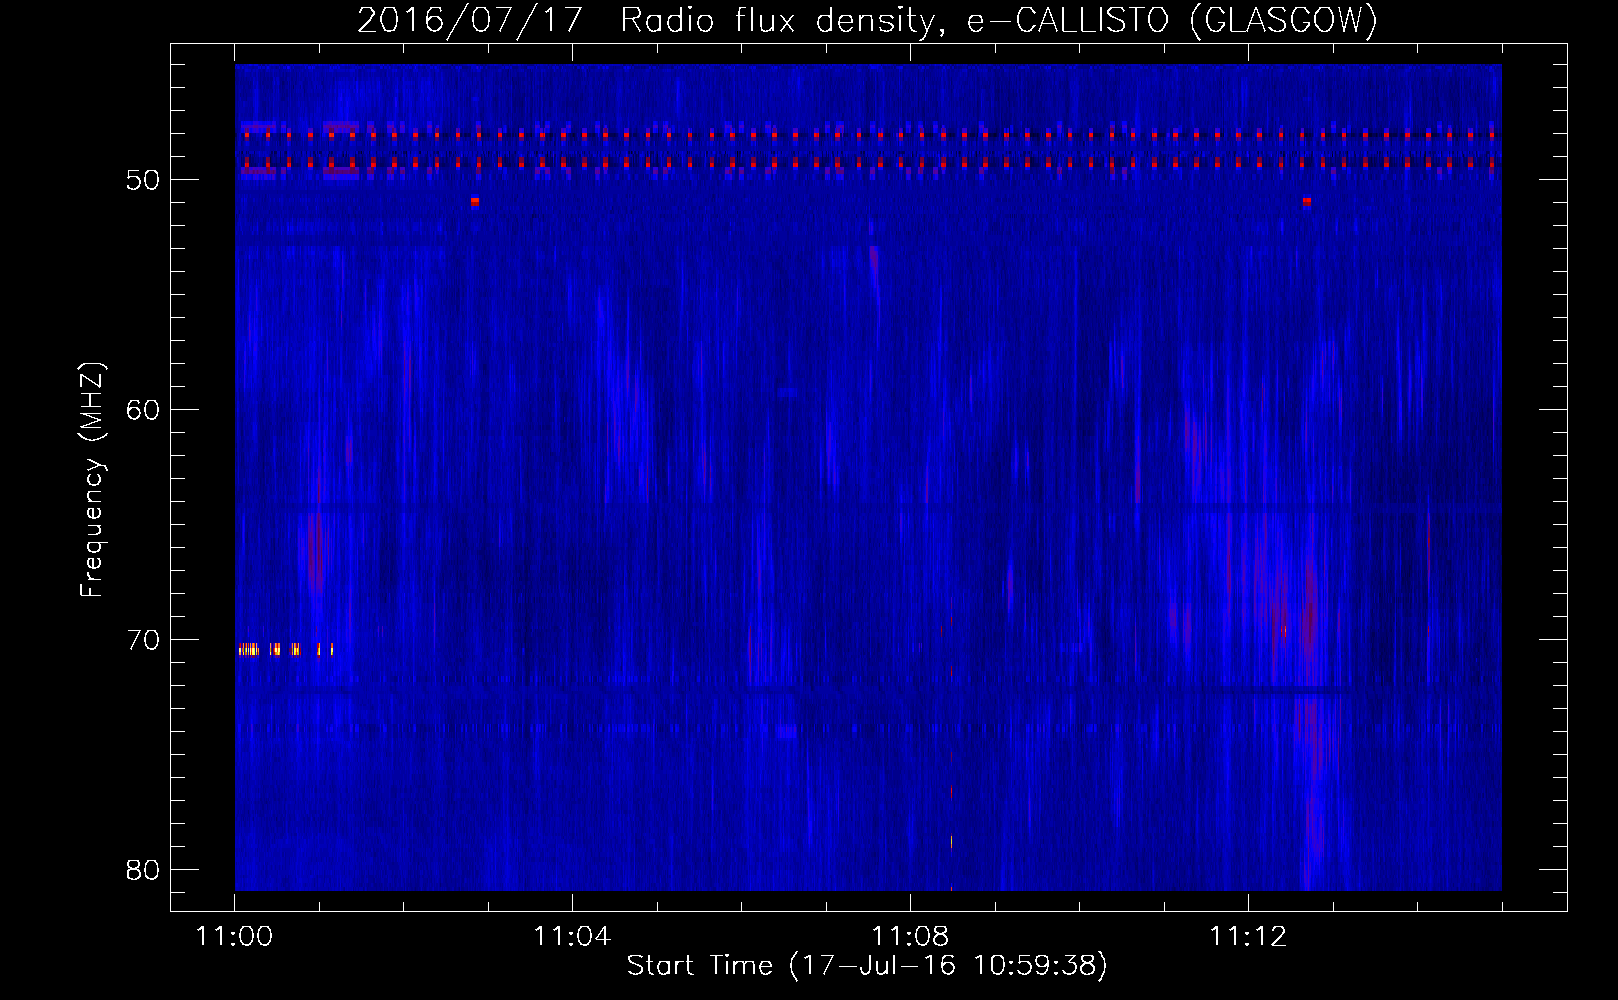Click the 'Start Time (17-Jul-16 10:59:38)' label
The height and width of the screenshot is (1000, 1618).
point(867,965)
